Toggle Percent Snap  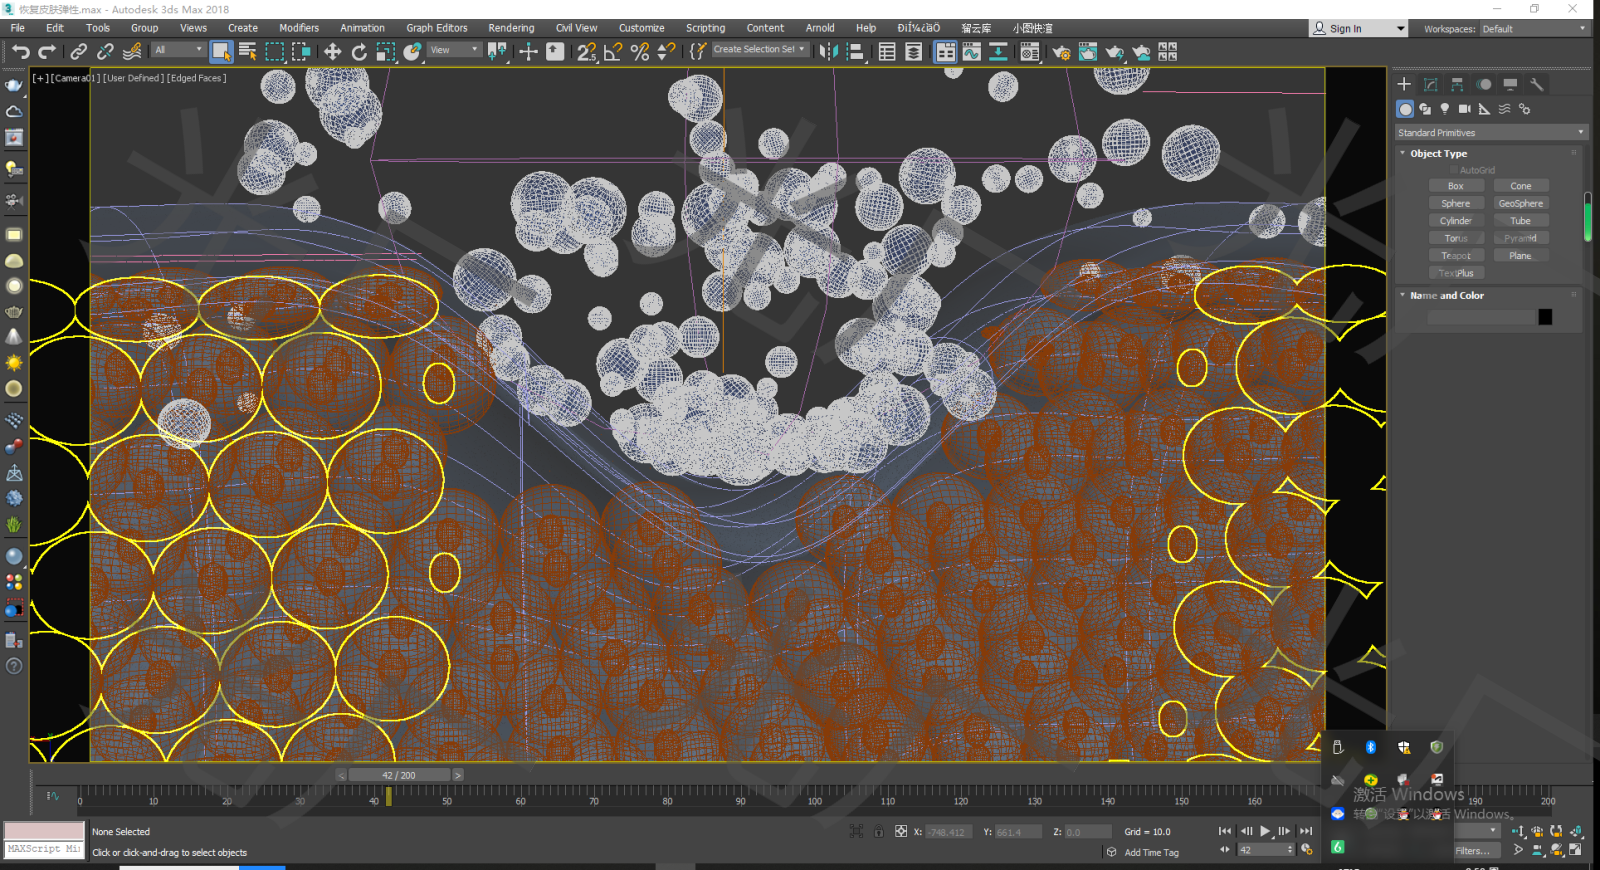640,51
